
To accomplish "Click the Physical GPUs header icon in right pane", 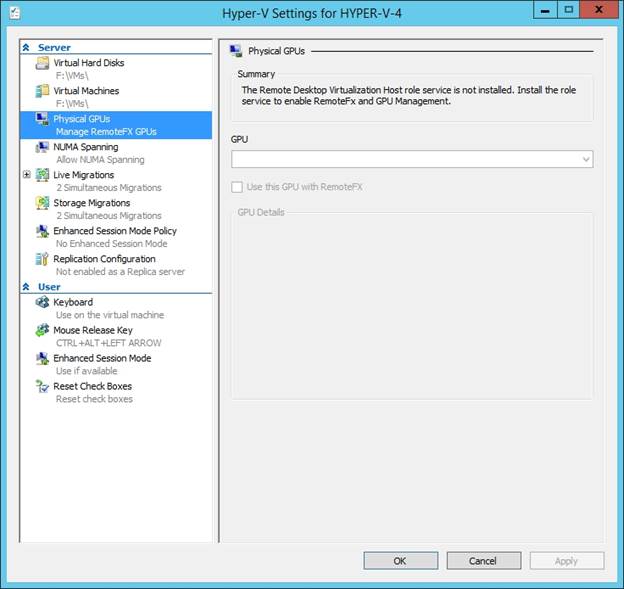I will coord(236,51).
